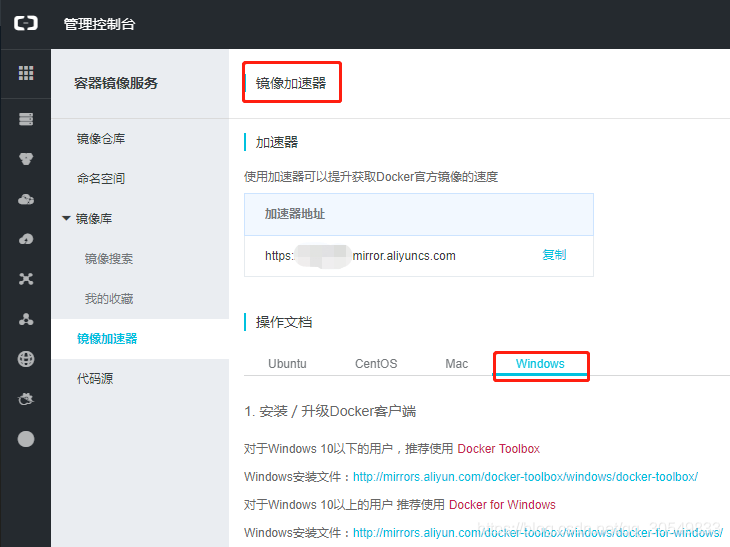Click the 加速器 section heading
Viewport: 730px width, 547px height.
click(x=277, y=142)
